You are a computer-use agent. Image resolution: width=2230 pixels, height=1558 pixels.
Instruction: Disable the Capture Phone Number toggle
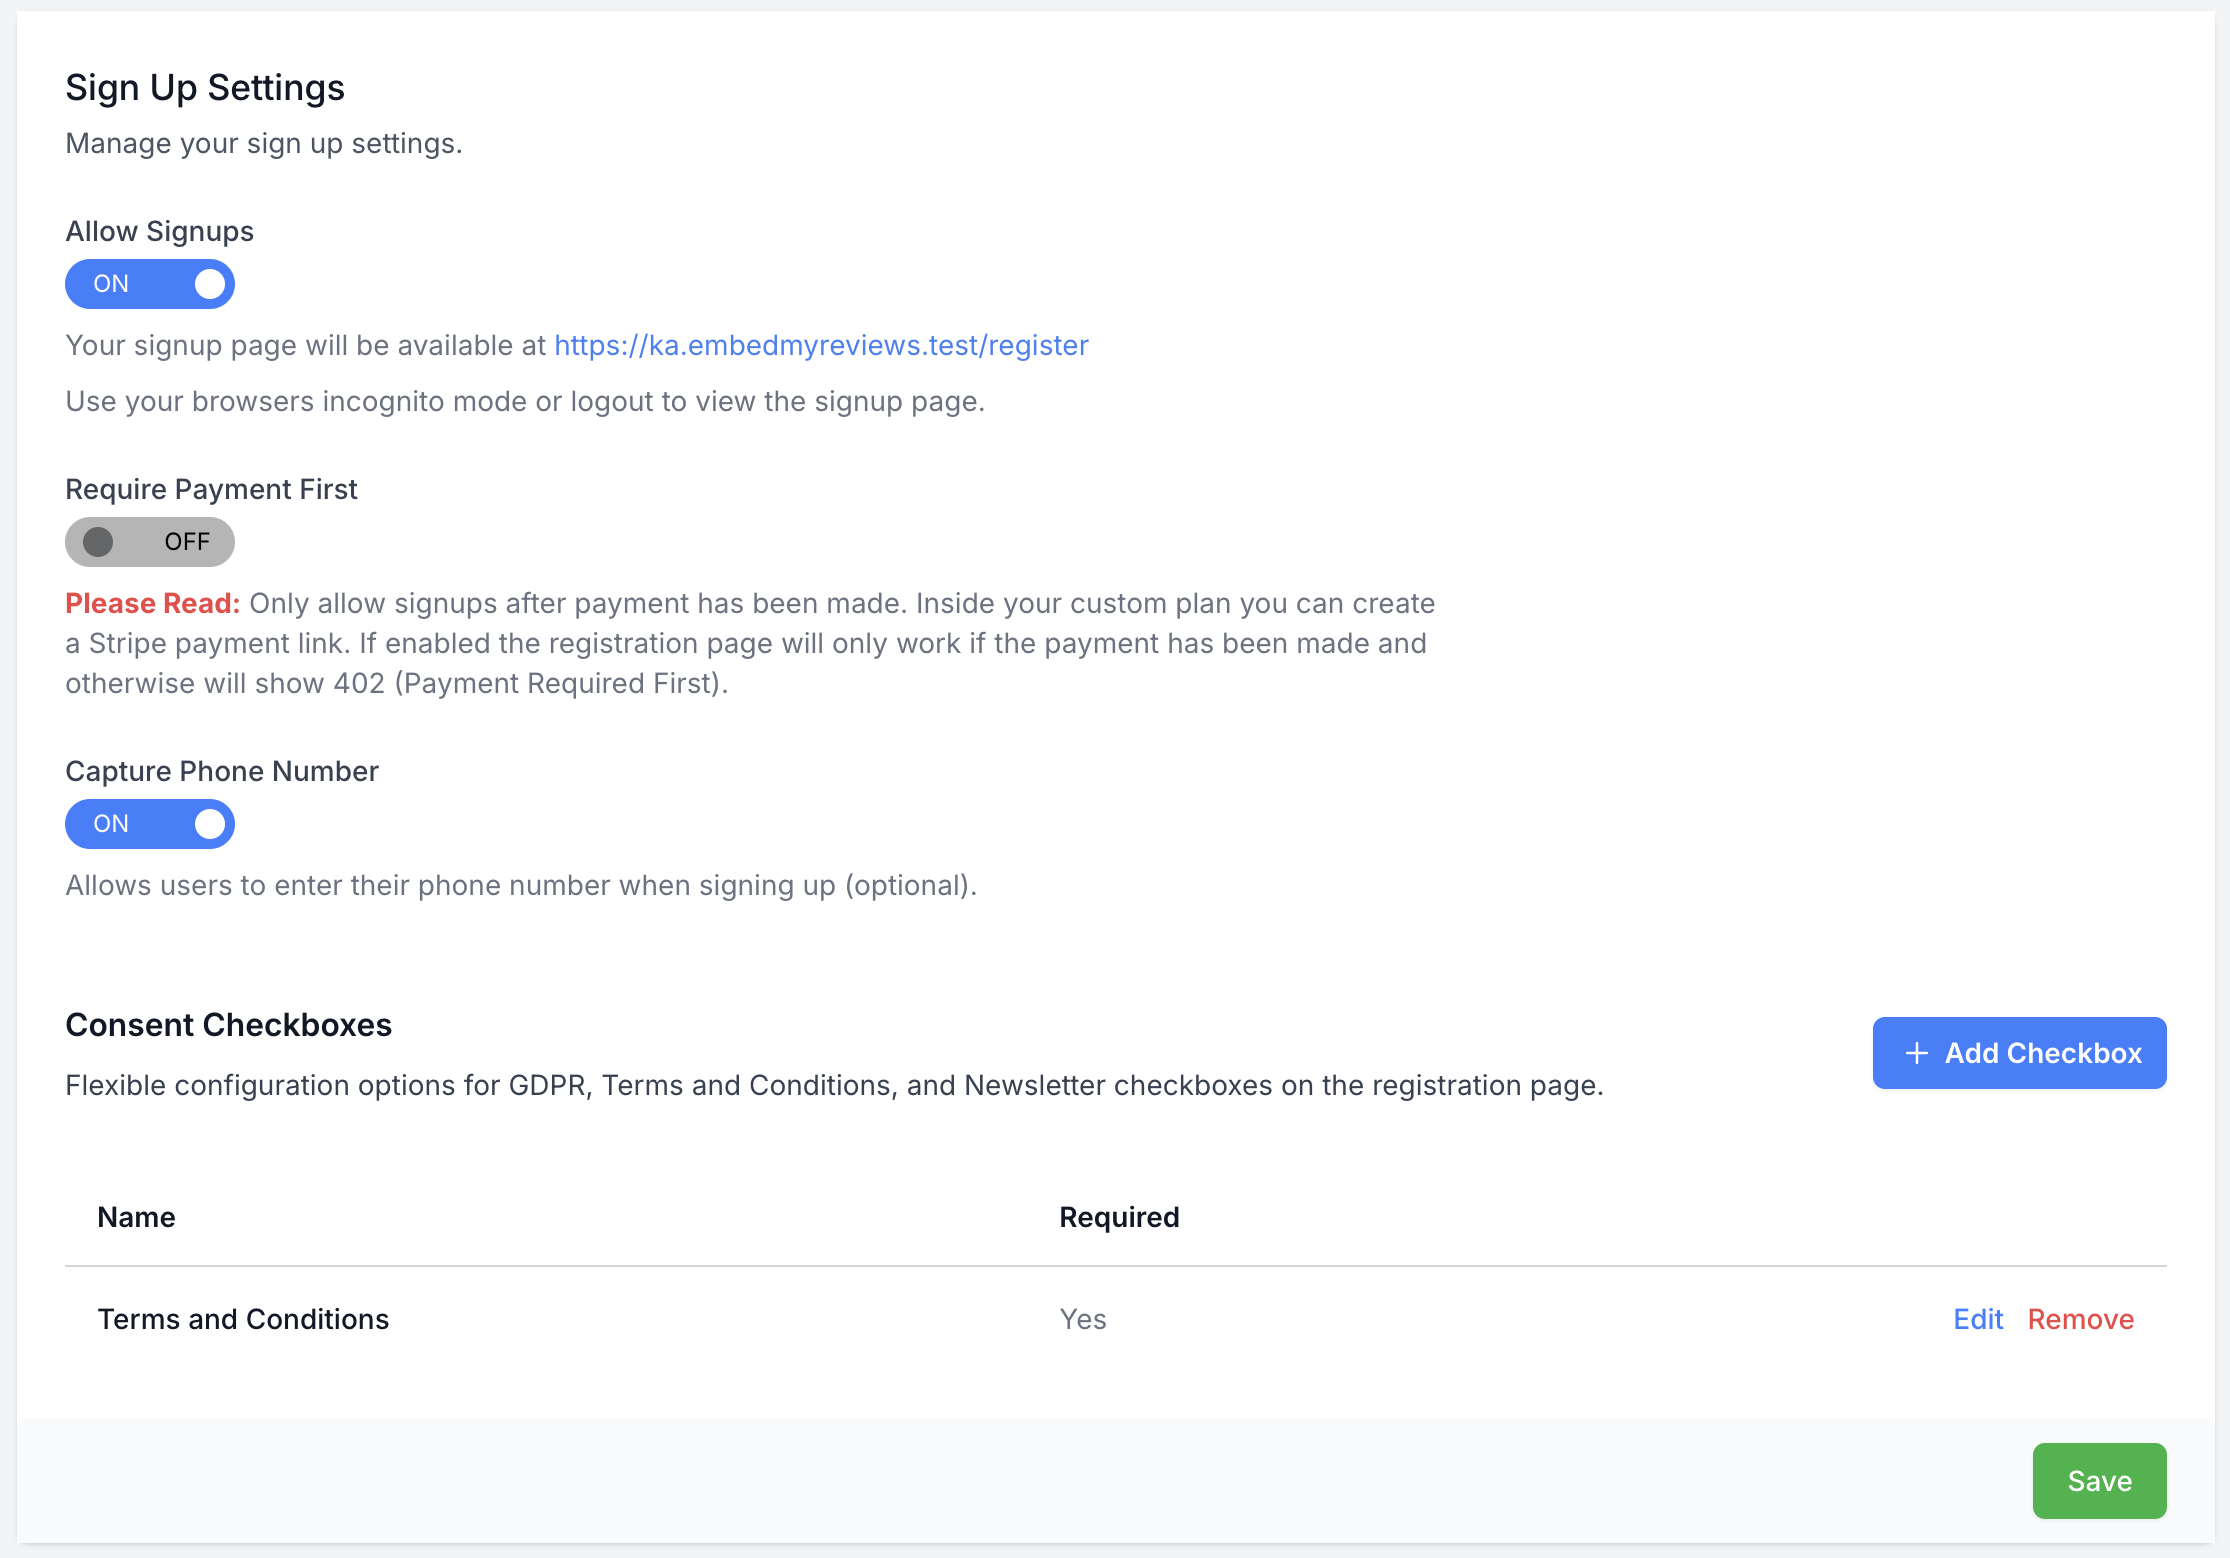[x=149, y=824]
